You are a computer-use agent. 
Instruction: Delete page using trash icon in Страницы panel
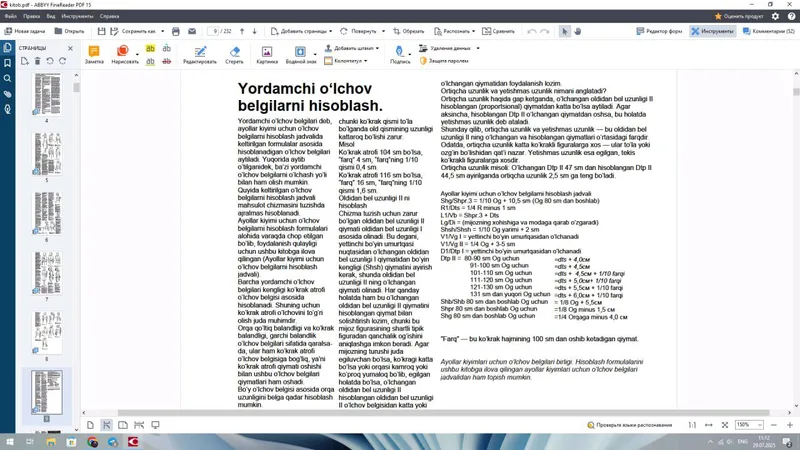click(37, 61)
